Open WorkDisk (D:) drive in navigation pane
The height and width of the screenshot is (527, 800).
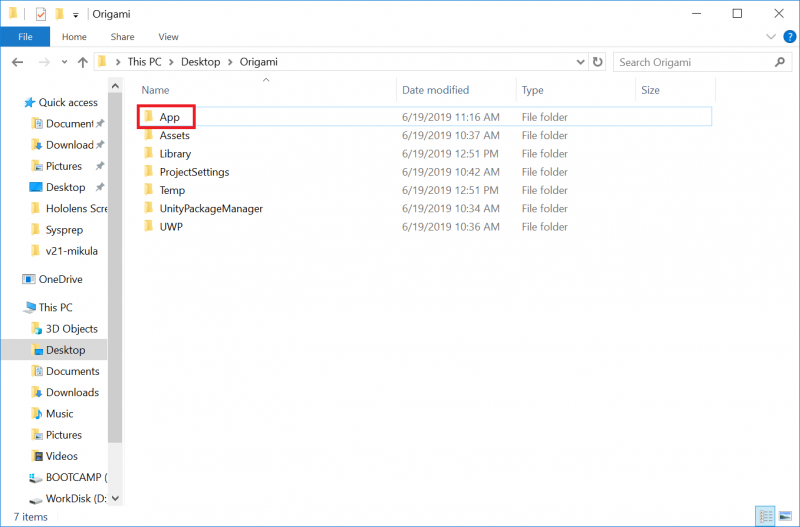pos(68,498)
